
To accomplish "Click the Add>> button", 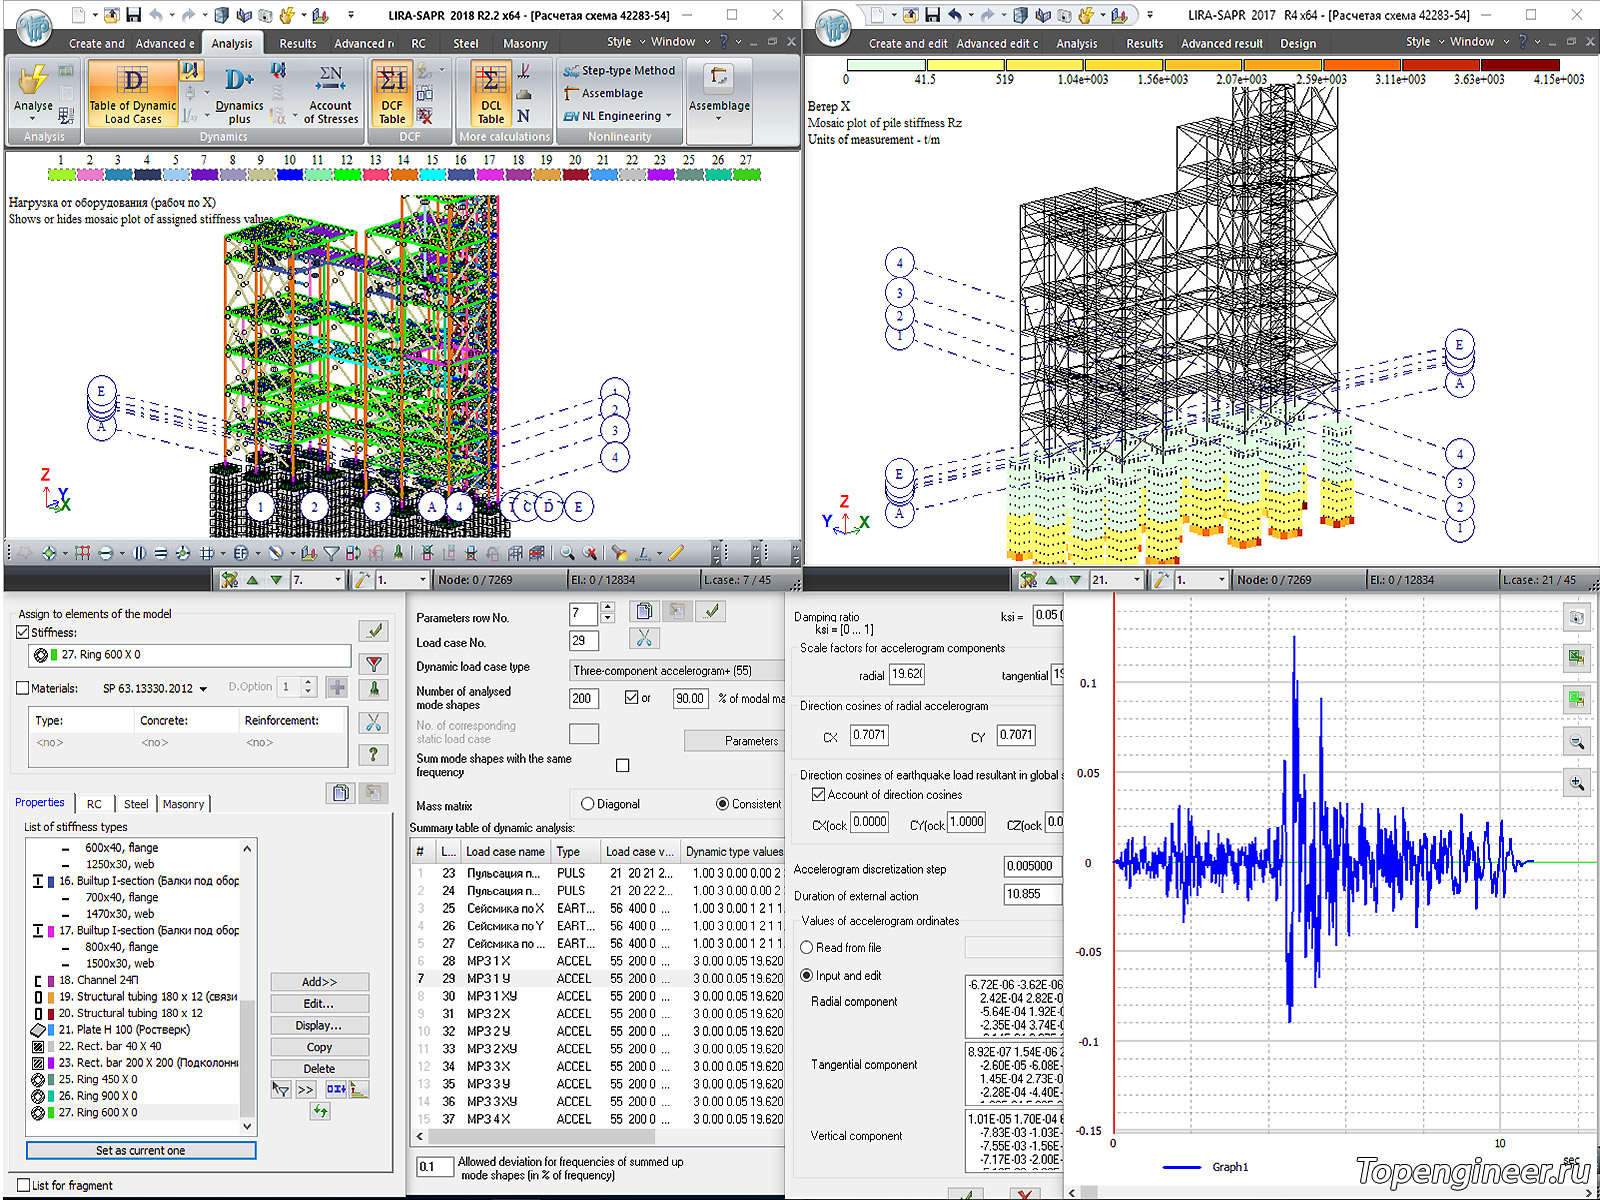I will [x=319, y=982].
